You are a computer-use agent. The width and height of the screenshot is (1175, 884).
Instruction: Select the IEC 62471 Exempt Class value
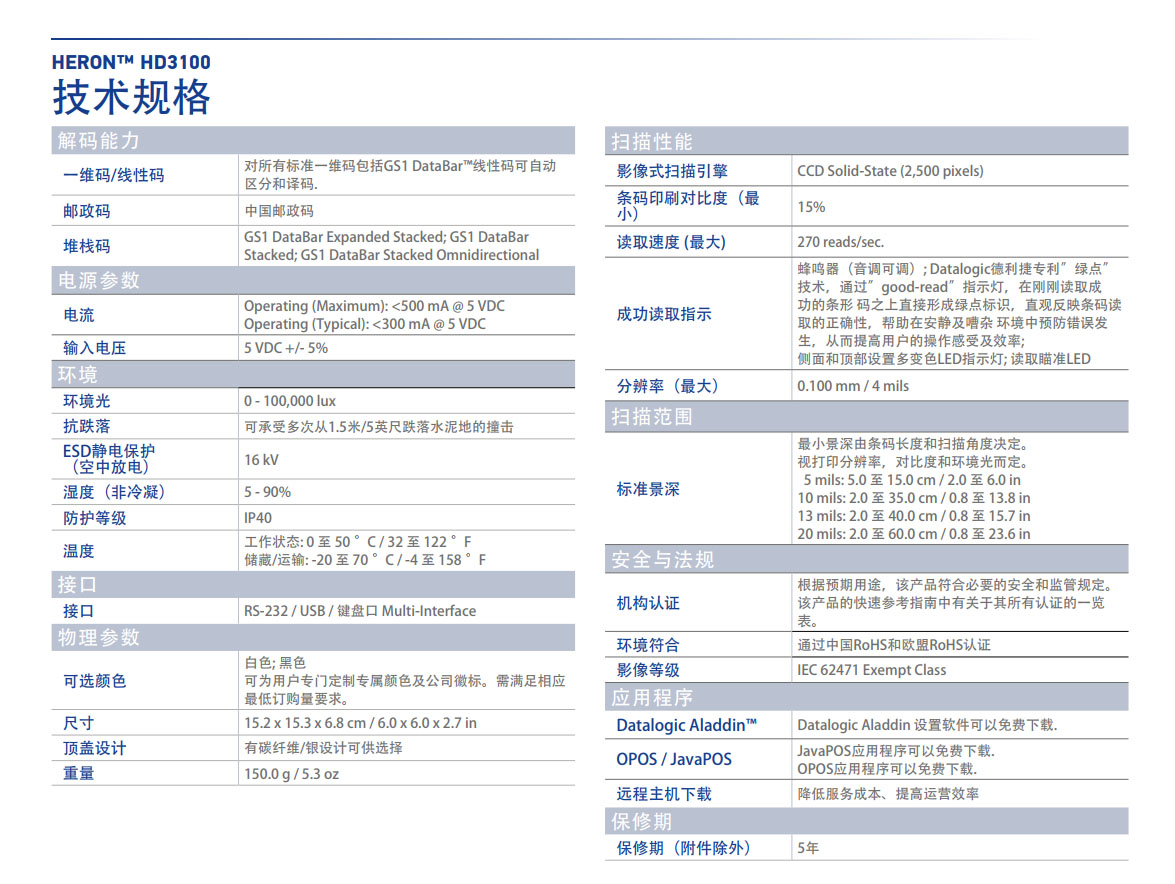(x=871, y=670)
